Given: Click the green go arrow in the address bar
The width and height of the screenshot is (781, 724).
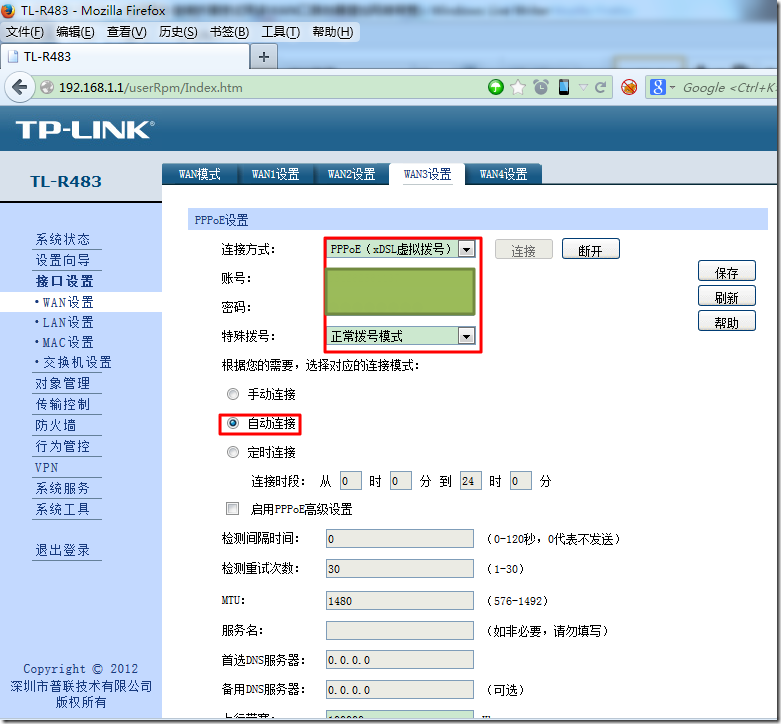Looking at the screenshot, I should click(495, 88).
